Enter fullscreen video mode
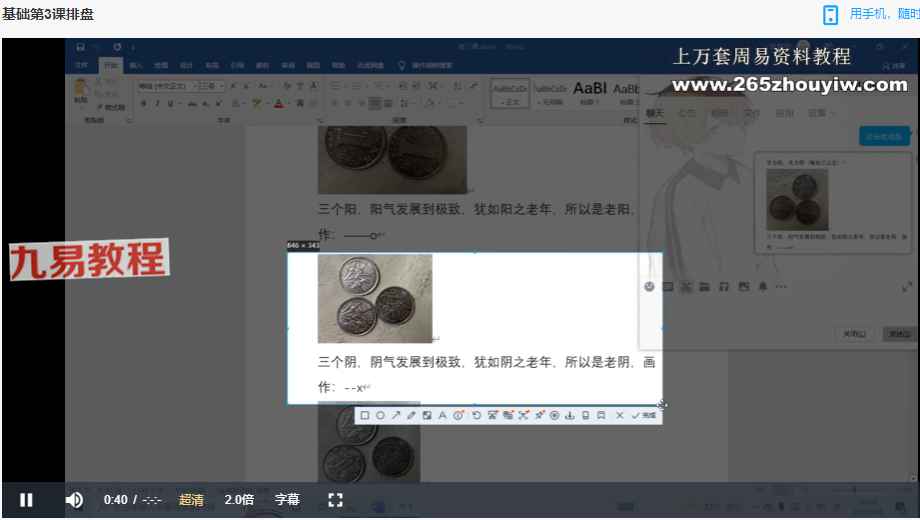Viewport: 920px width, 520px height. (336, 500)
